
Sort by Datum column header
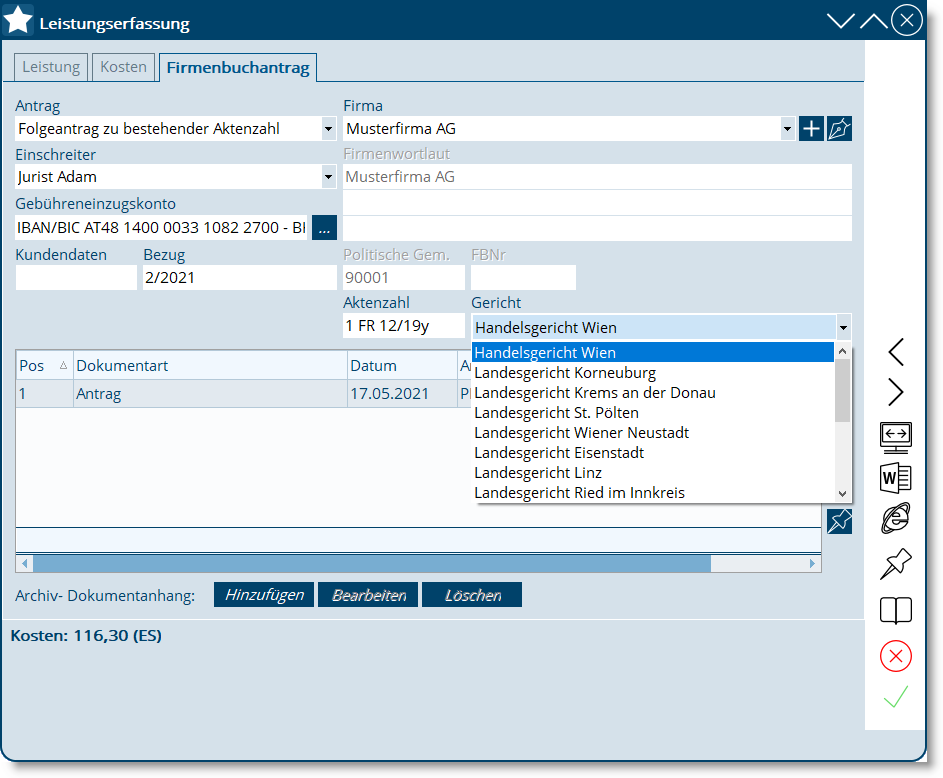[402, 366]
